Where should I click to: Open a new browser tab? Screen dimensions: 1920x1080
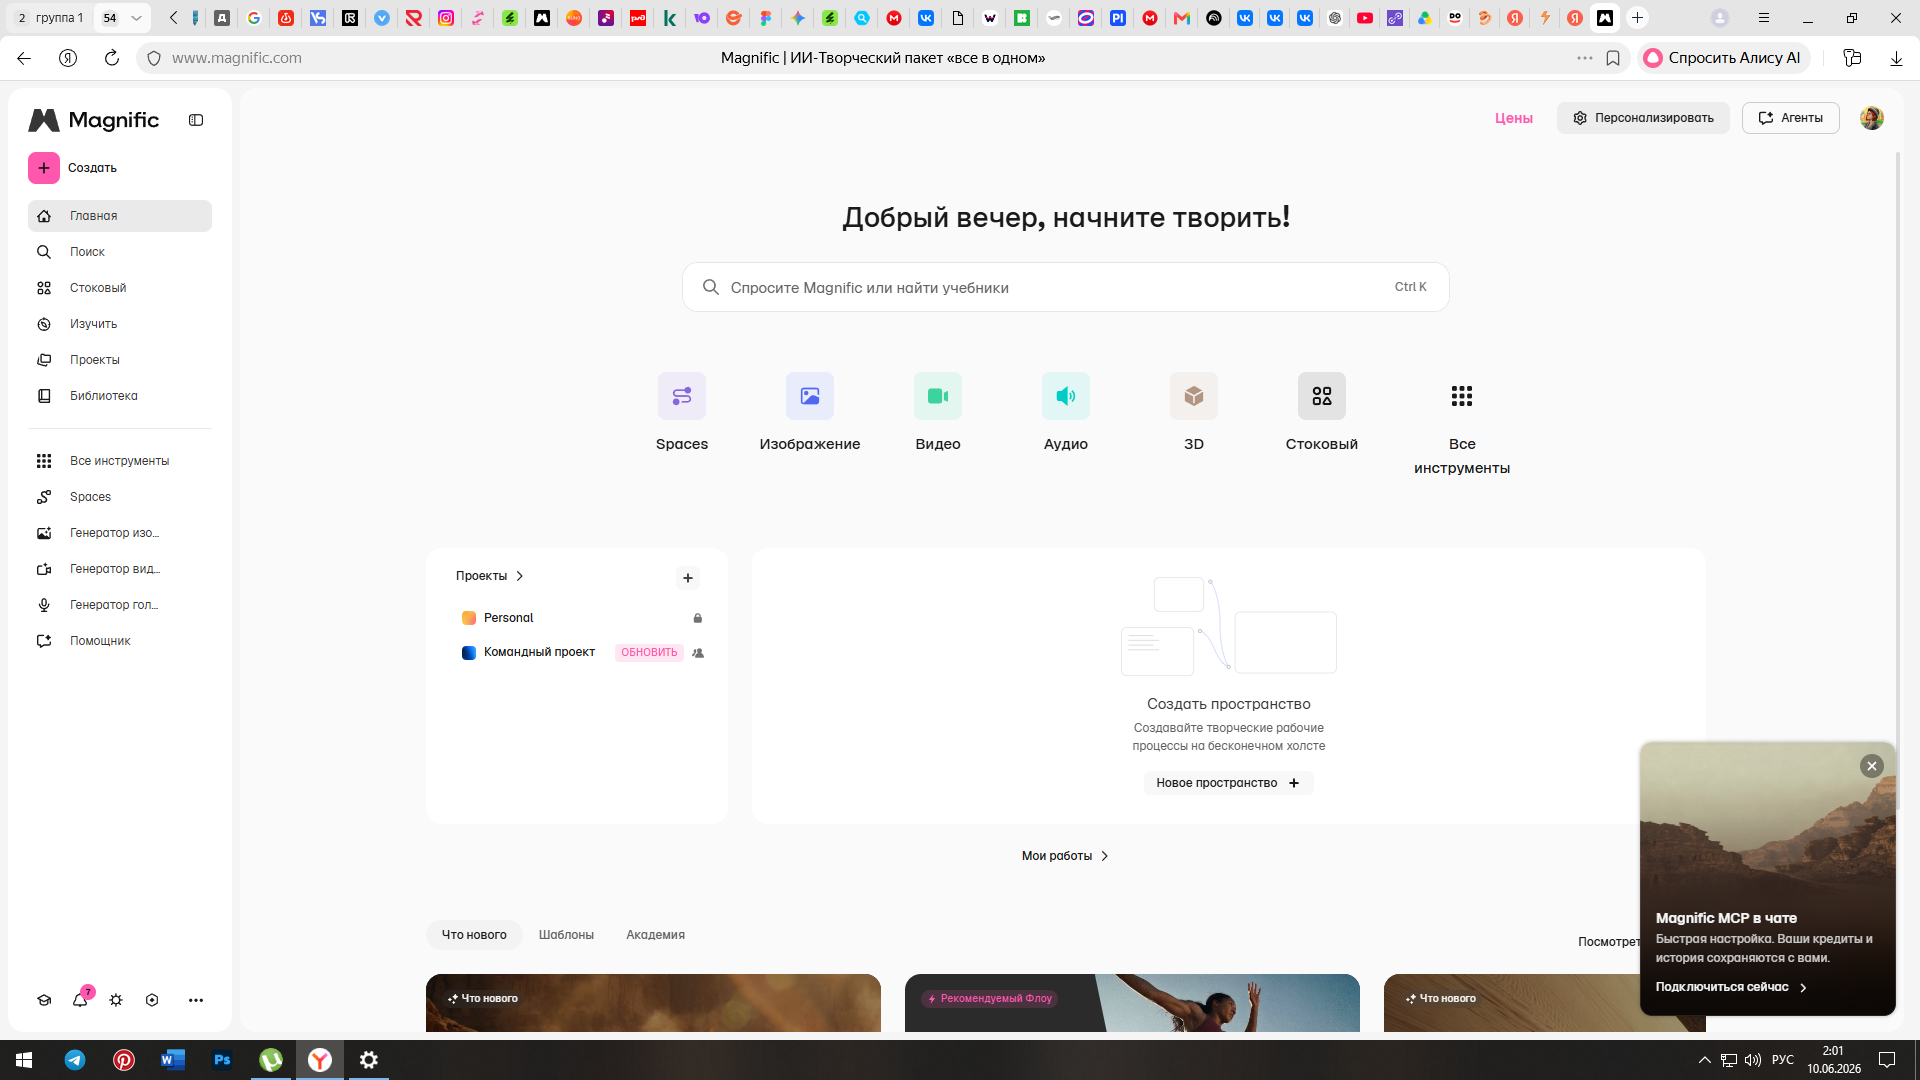(x=1637, y=18)
